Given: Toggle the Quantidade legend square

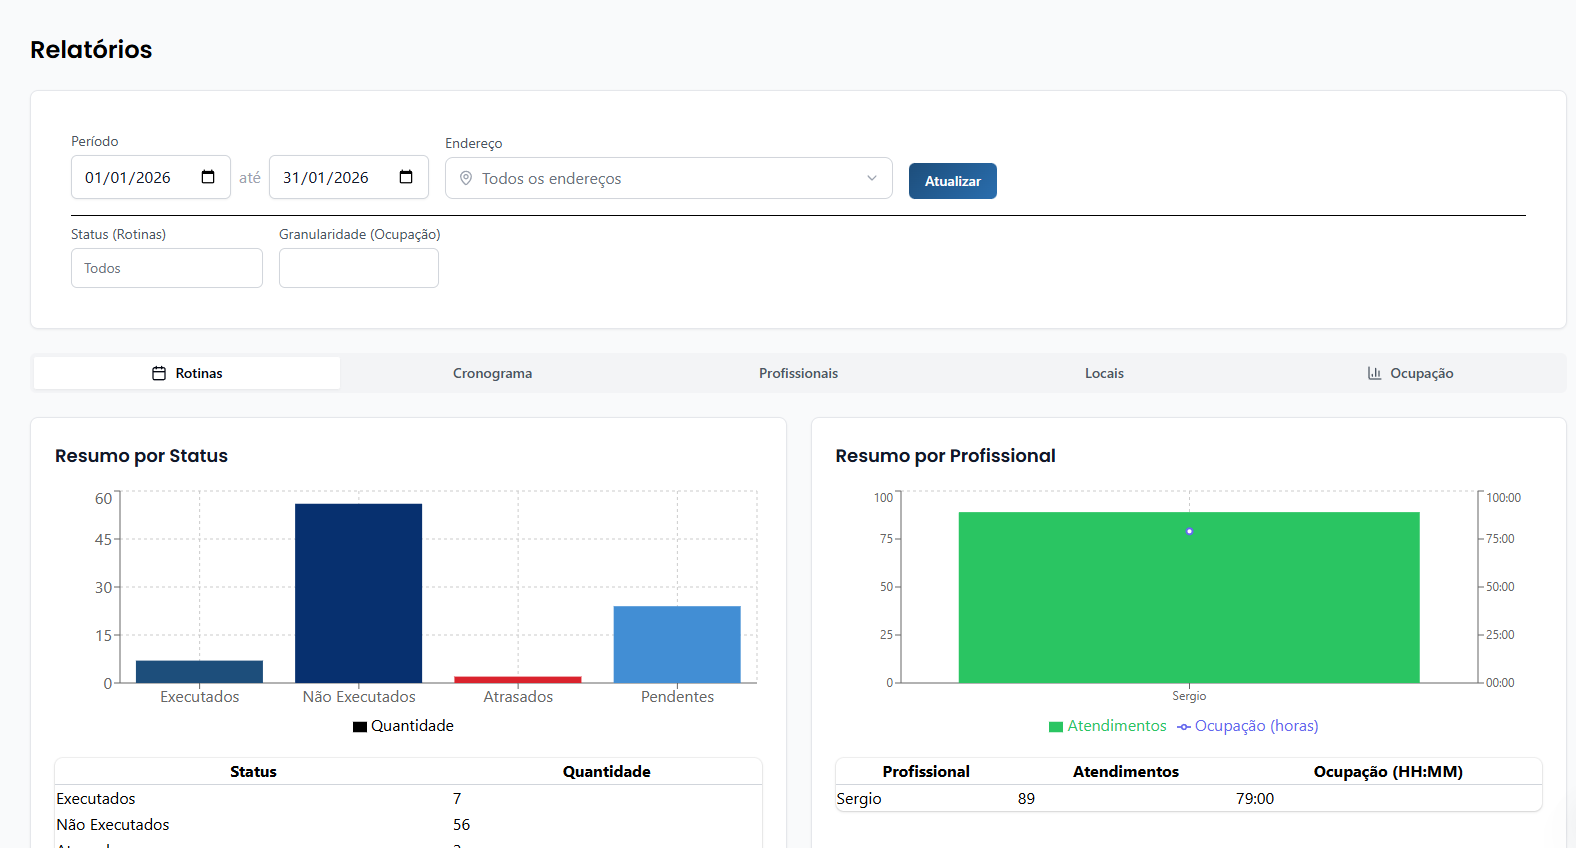Looking at the screenshot, I should 360,727.
